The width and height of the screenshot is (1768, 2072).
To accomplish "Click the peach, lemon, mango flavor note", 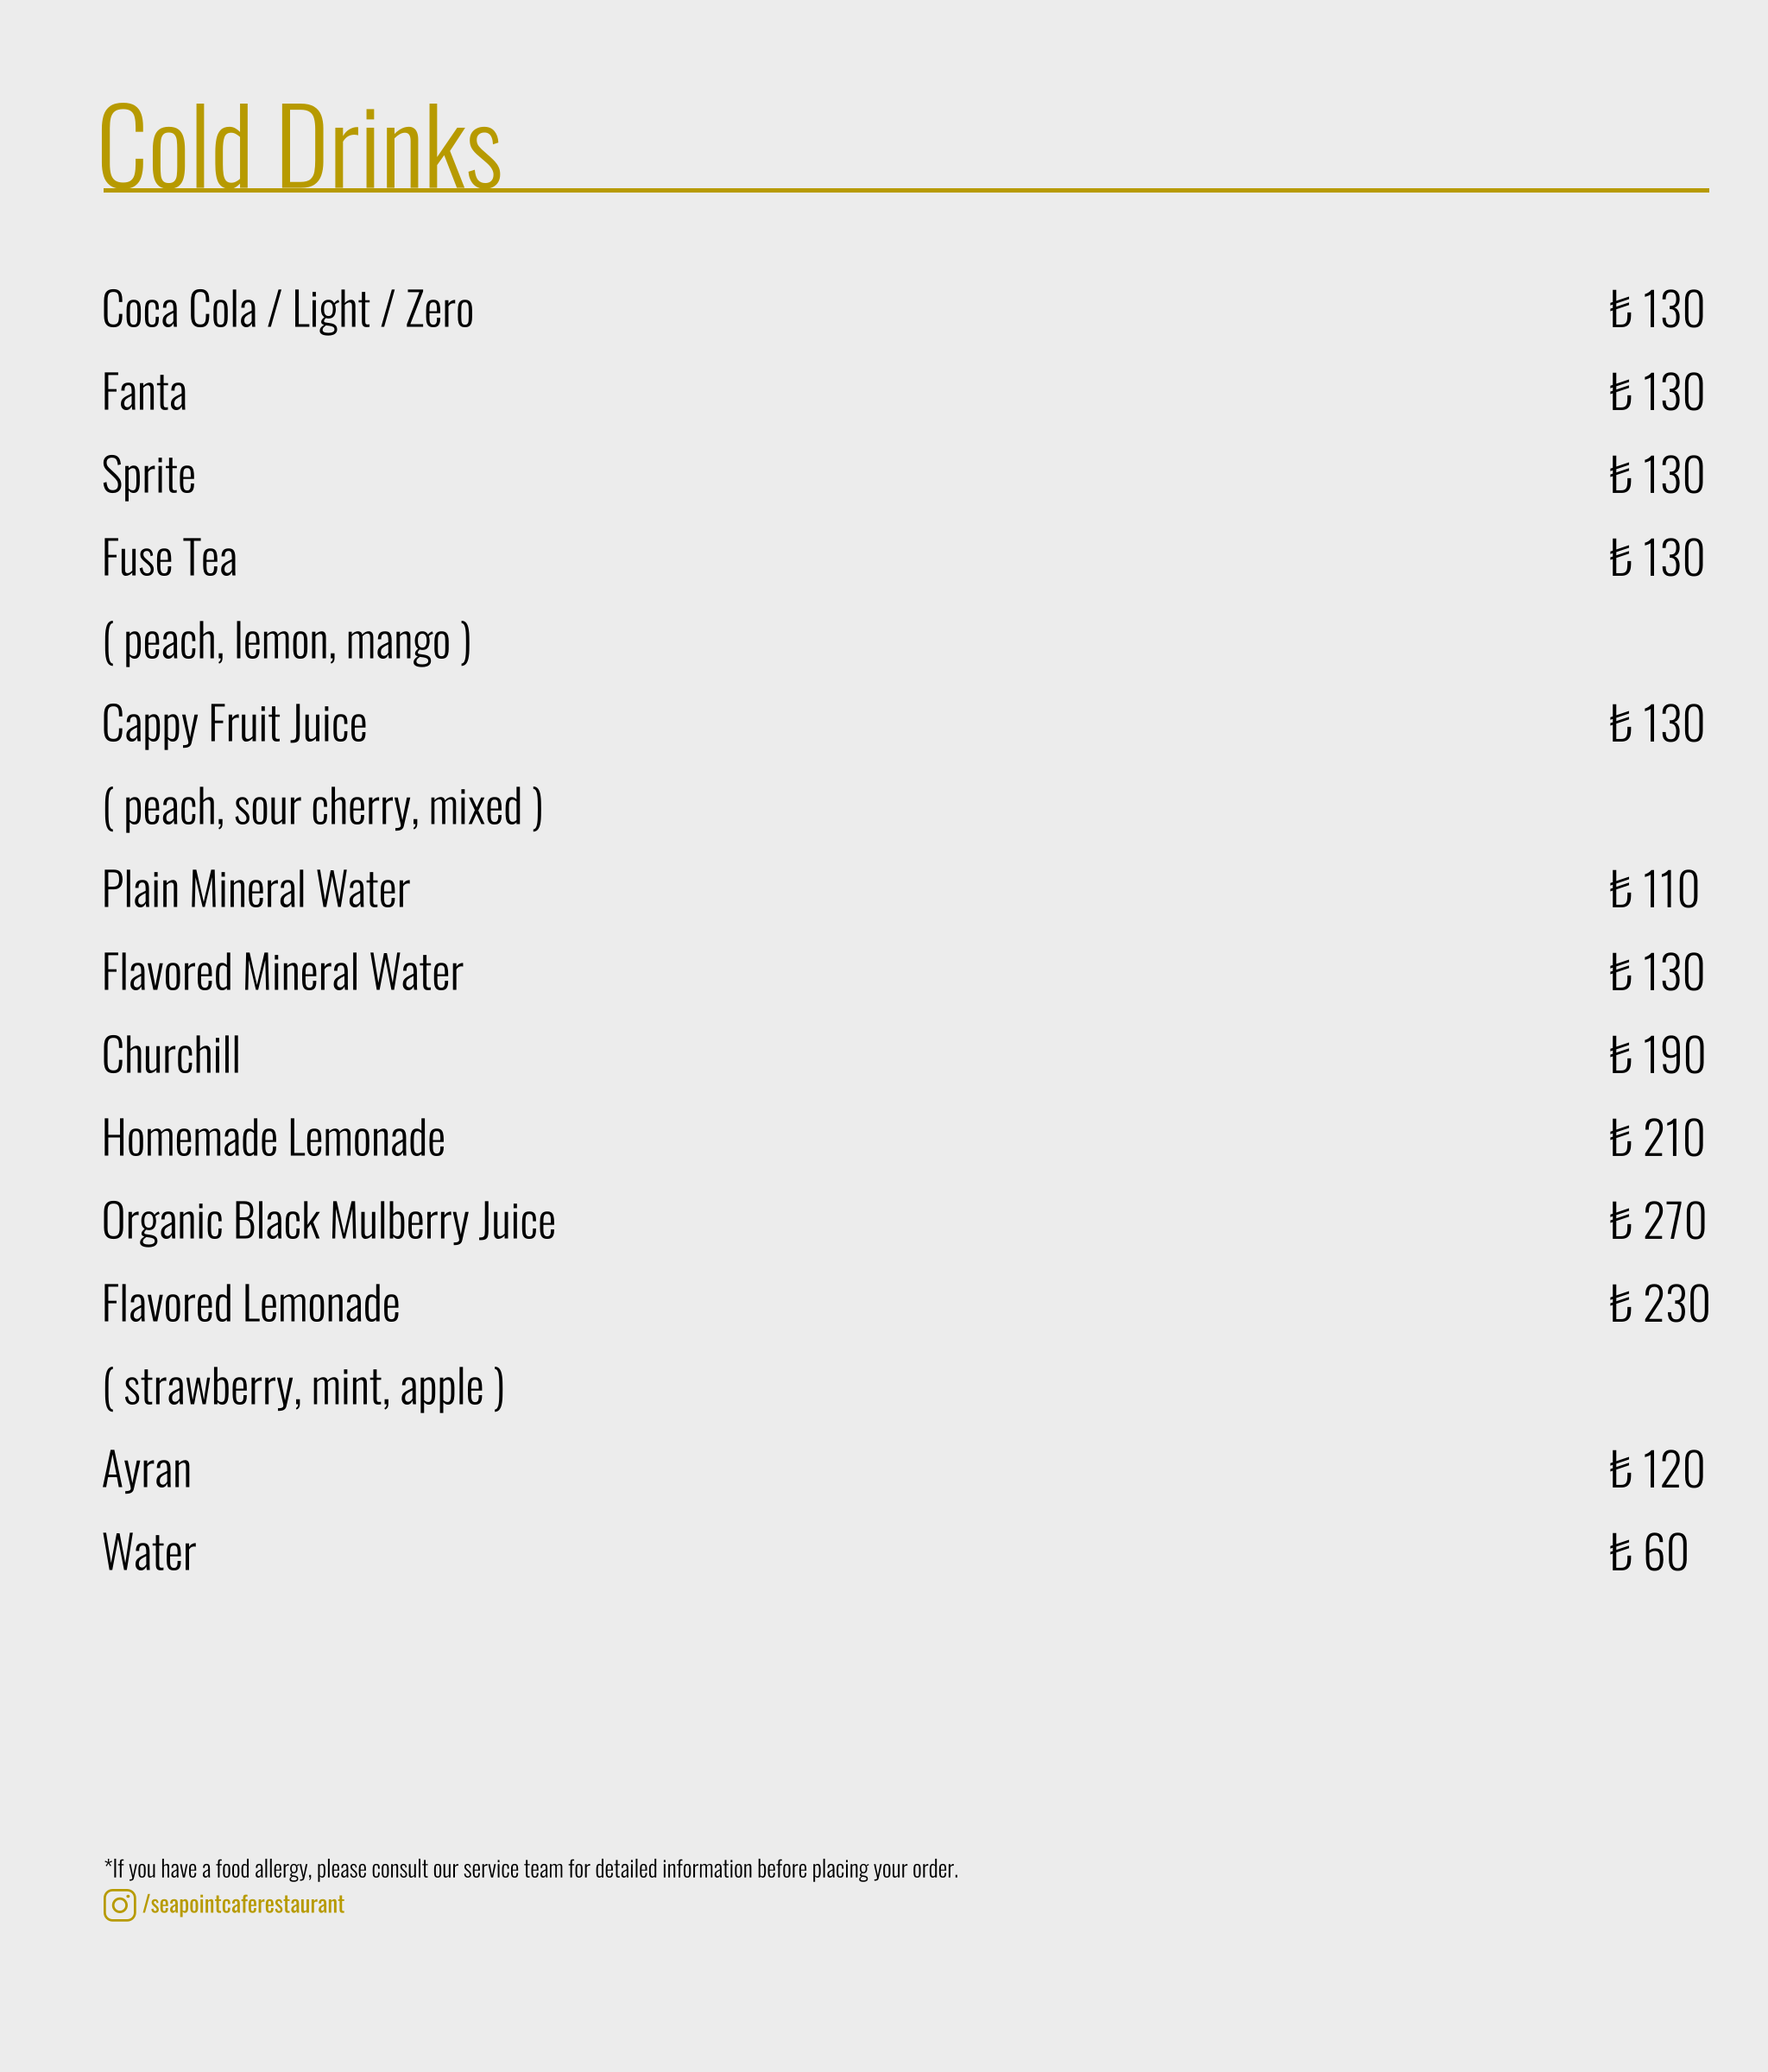I will [x=286, y=642].
